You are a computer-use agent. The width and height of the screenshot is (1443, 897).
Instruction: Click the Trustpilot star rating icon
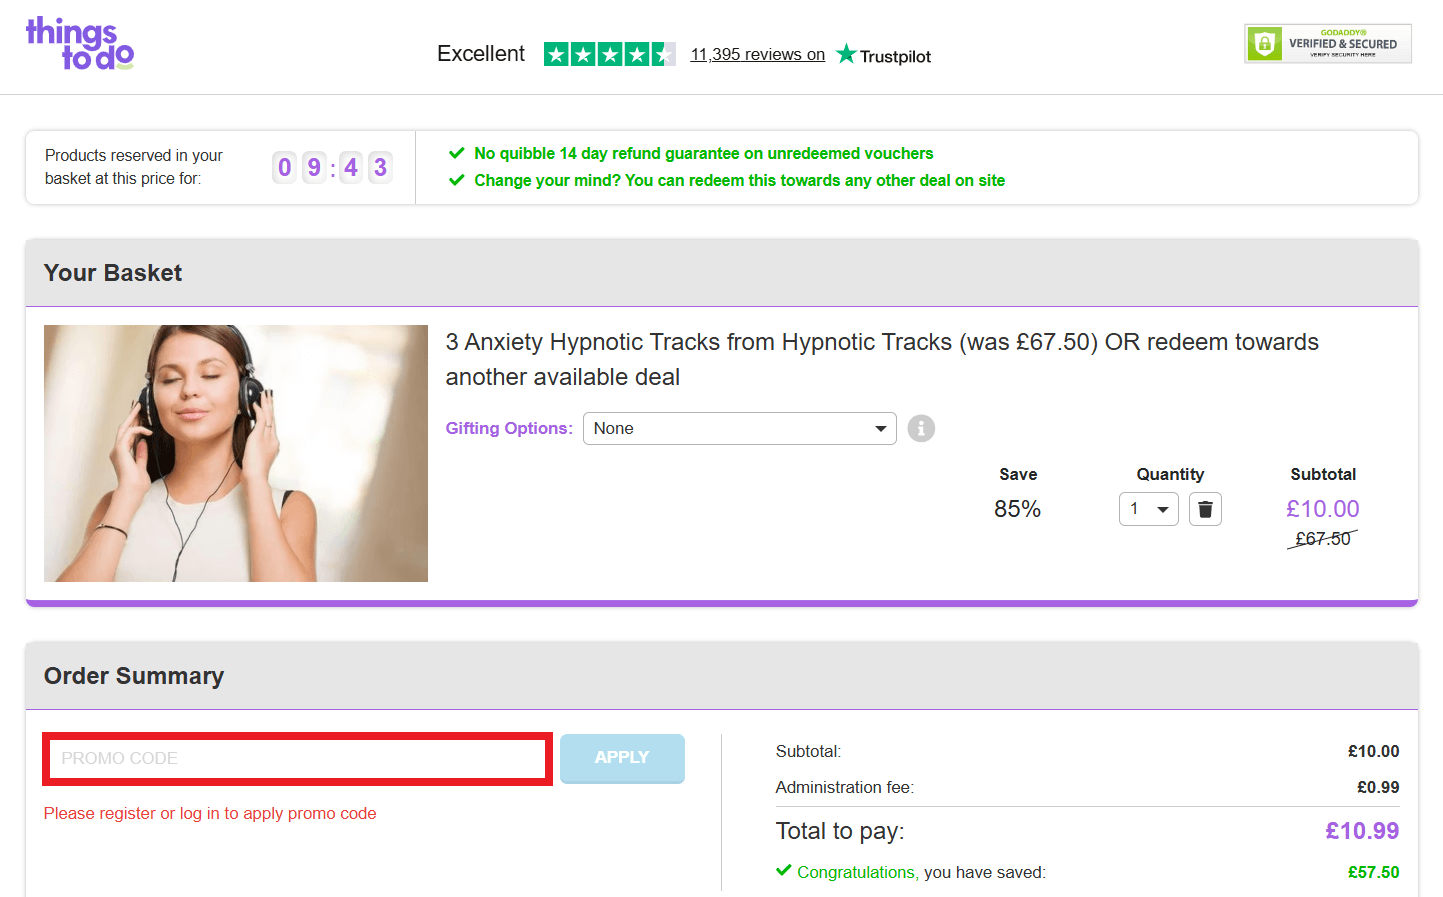[608, 54]
